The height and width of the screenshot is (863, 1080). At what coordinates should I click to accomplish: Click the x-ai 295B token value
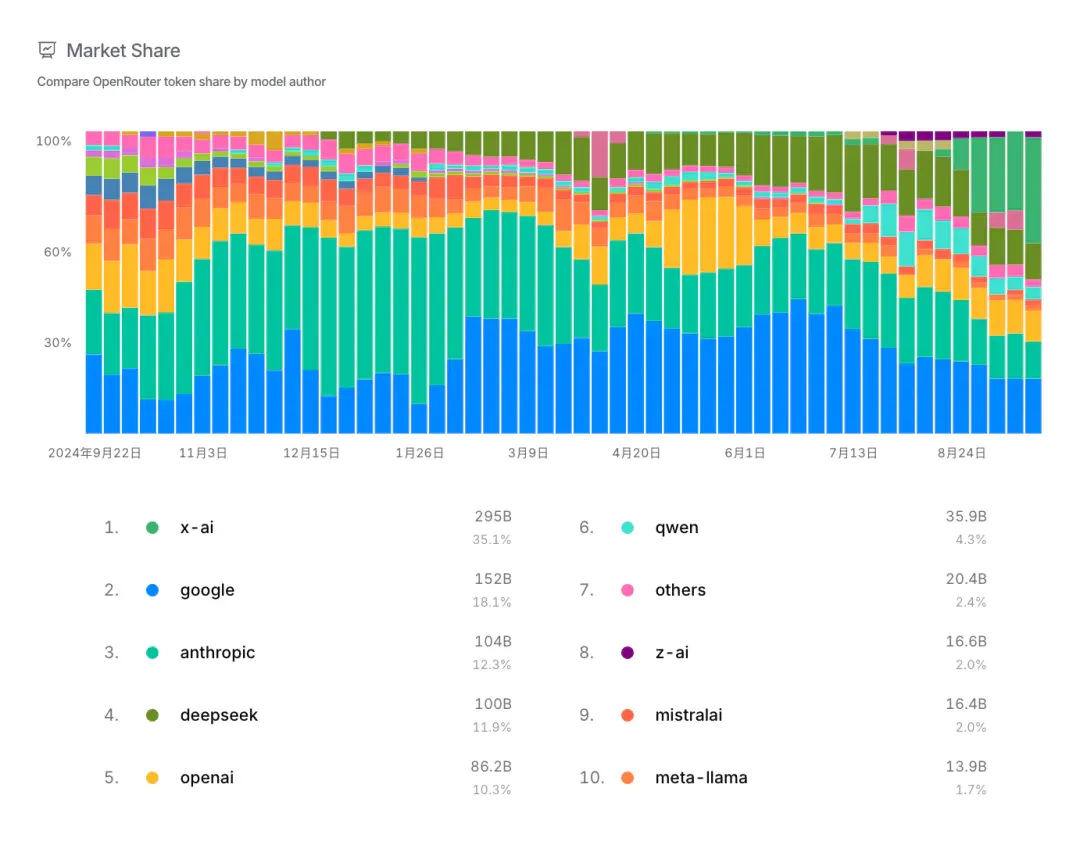click(x=493, y=516)
